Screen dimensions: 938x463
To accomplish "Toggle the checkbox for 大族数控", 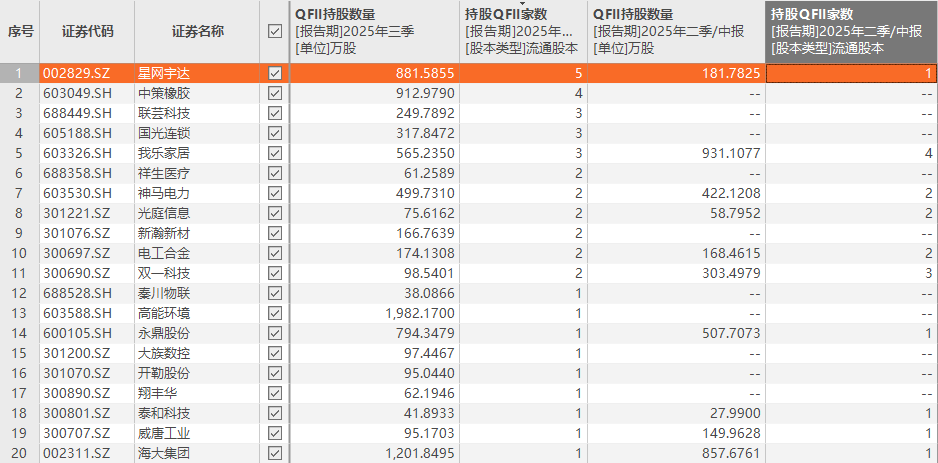I will click(275, 353).
